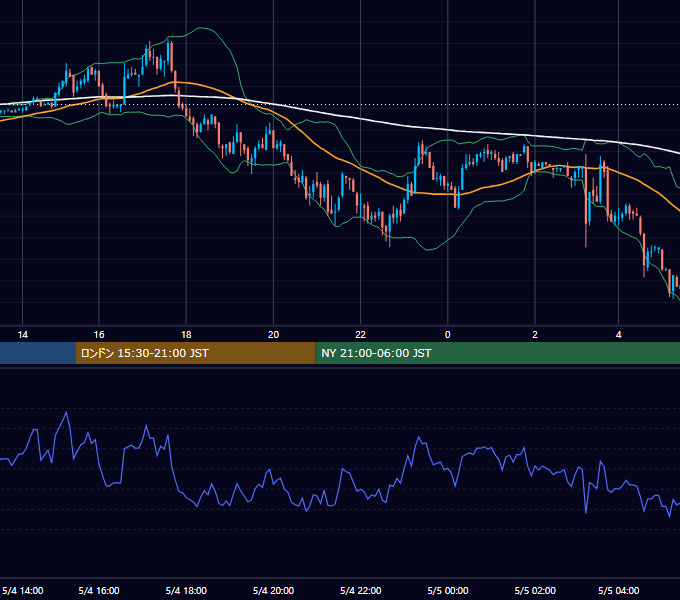Viewport: 680px width, 600px height.
Task: Click the 5/5 00:00 date label
Action: click(x=448, y=590)
